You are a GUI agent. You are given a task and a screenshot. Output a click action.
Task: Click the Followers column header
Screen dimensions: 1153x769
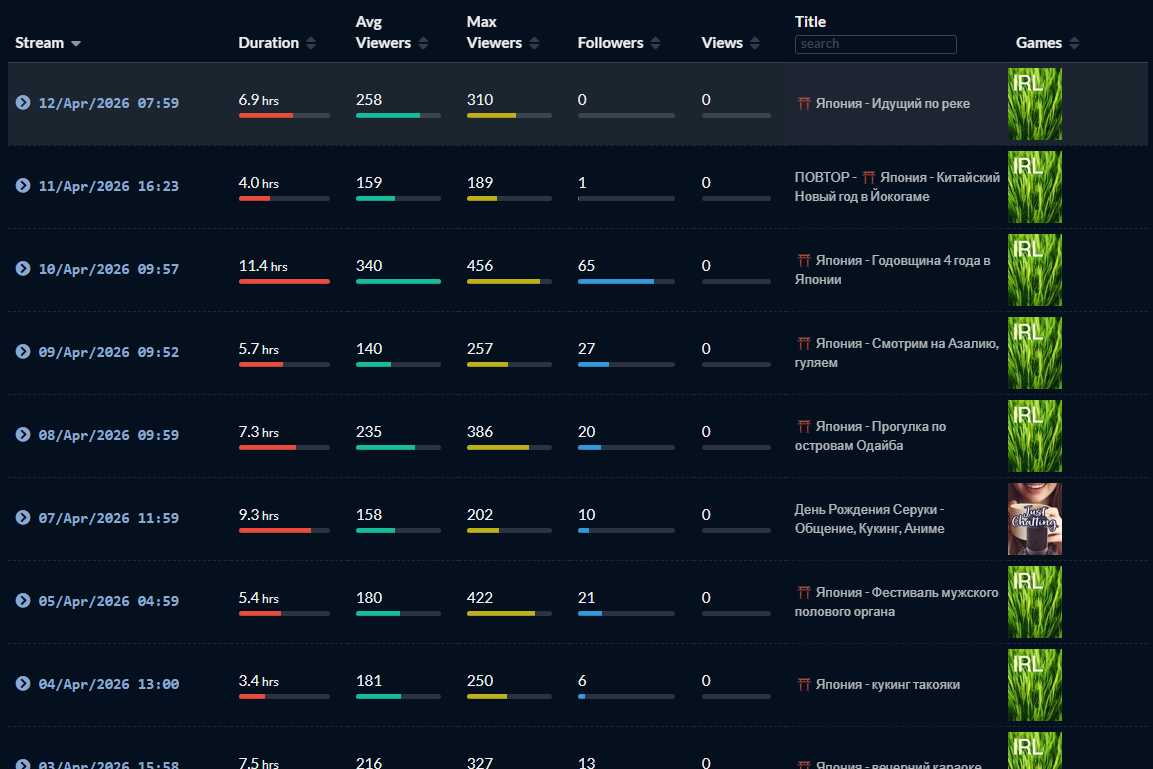pos(610,43)
